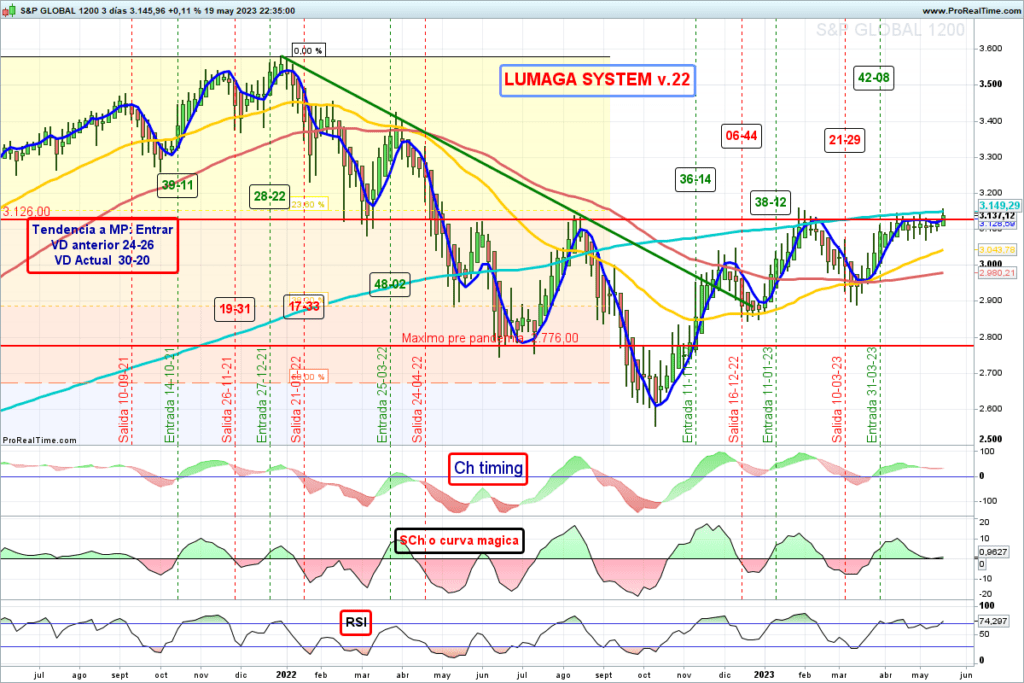Select the 3.126,00 resistance level label
1024x683 pixels.
pos(26,212)
